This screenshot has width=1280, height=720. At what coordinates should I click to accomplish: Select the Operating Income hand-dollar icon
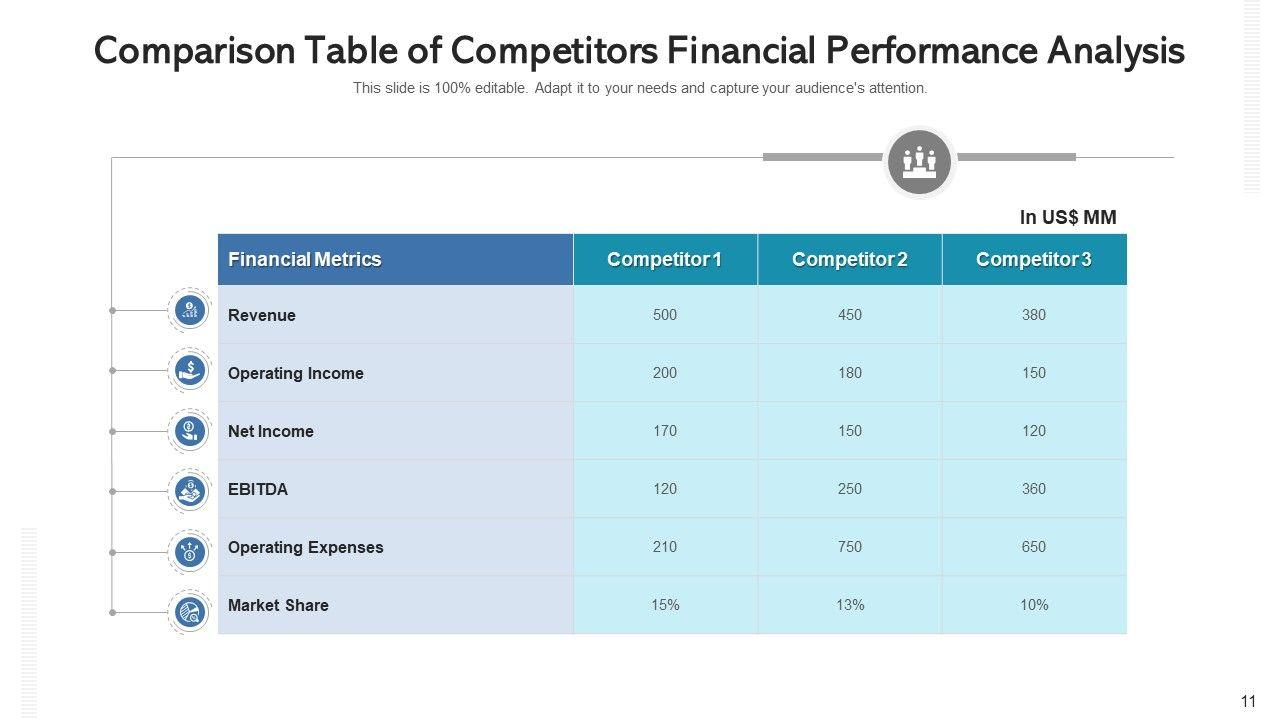tap(190, 371)
